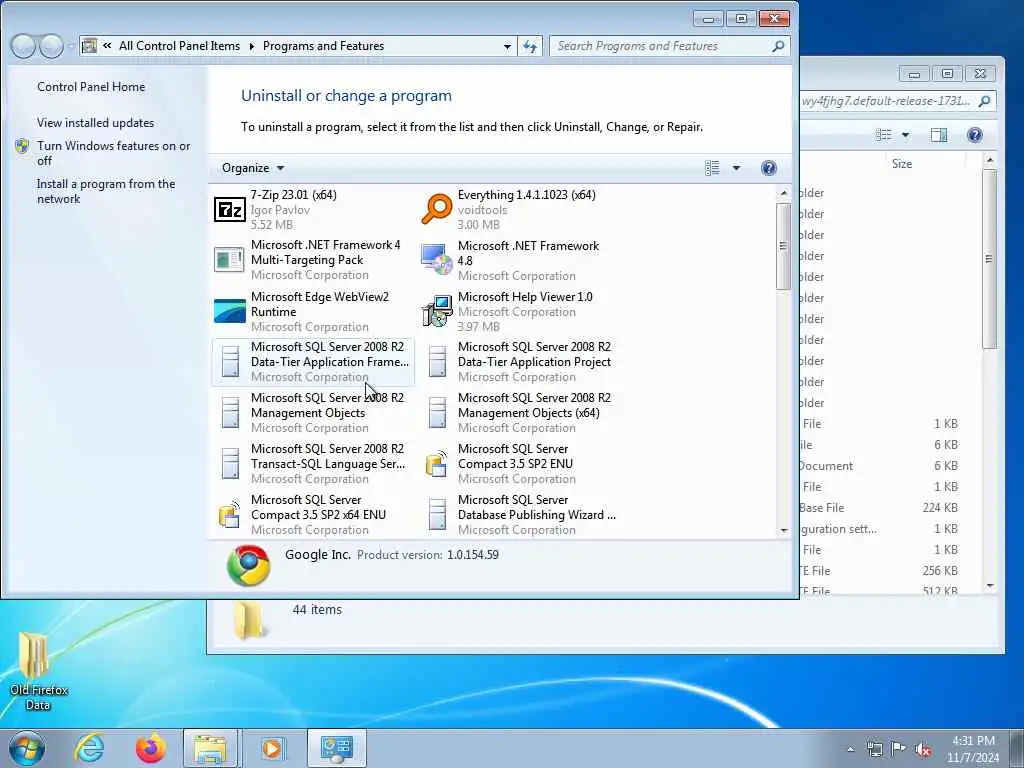1024x768 pixels.
Task: Click the Programs and Features breadcrumb
Action: (323, 46)
